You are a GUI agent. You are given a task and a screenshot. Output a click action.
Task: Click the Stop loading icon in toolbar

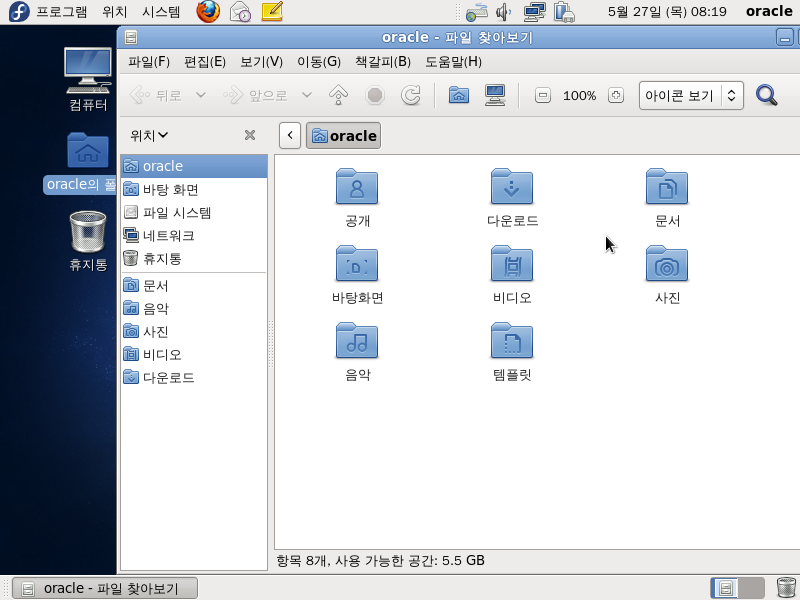click(374, 95)
